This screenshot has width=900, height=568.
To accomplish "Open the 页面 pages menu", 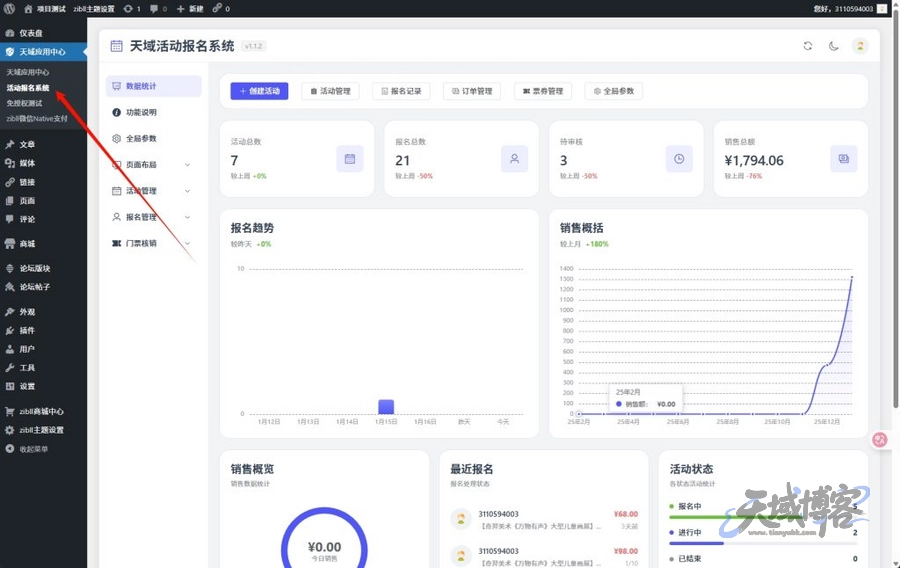I will pyautogui.click(x=43, y=201).
